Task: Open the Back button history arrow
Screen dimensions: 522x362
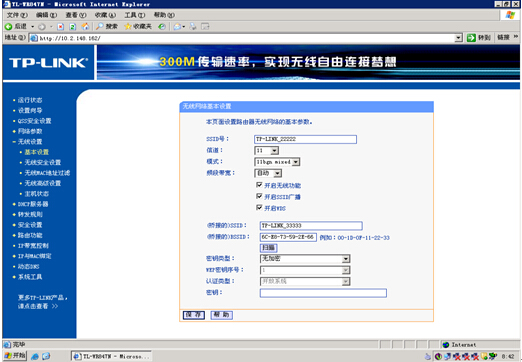Action: [32, 27]
